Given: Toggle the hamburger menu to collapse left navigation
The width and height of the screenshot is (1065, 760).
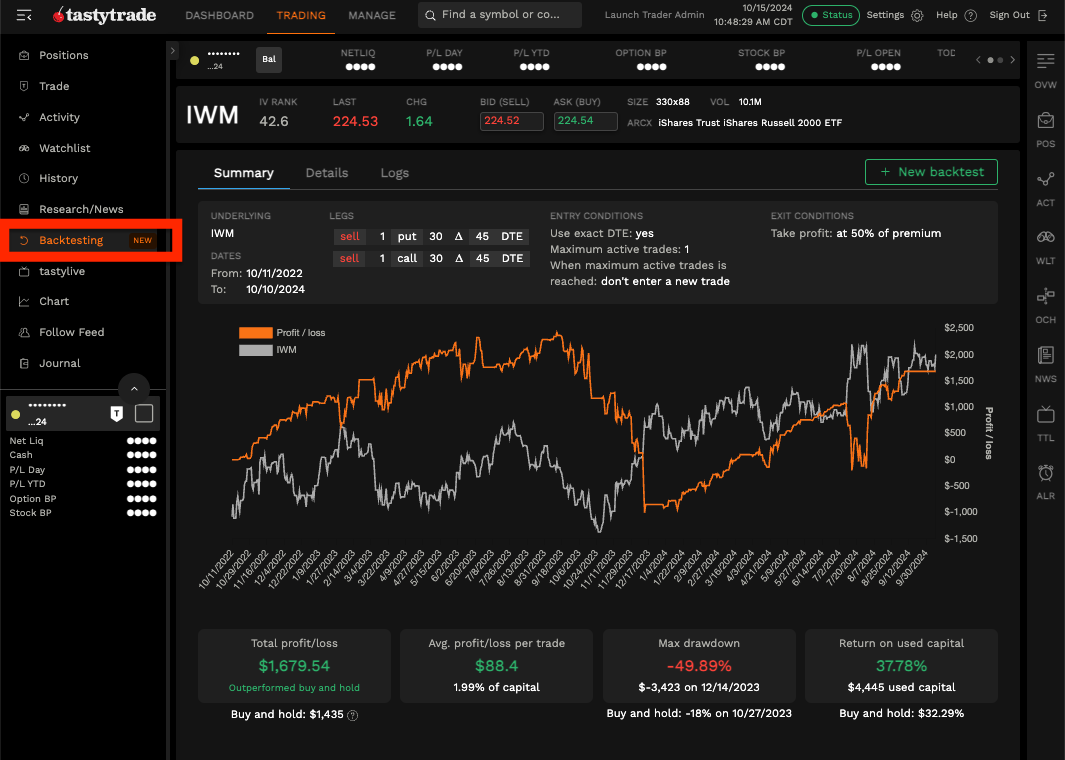Looking at the screenshot, I should click(x=23, y=15).
